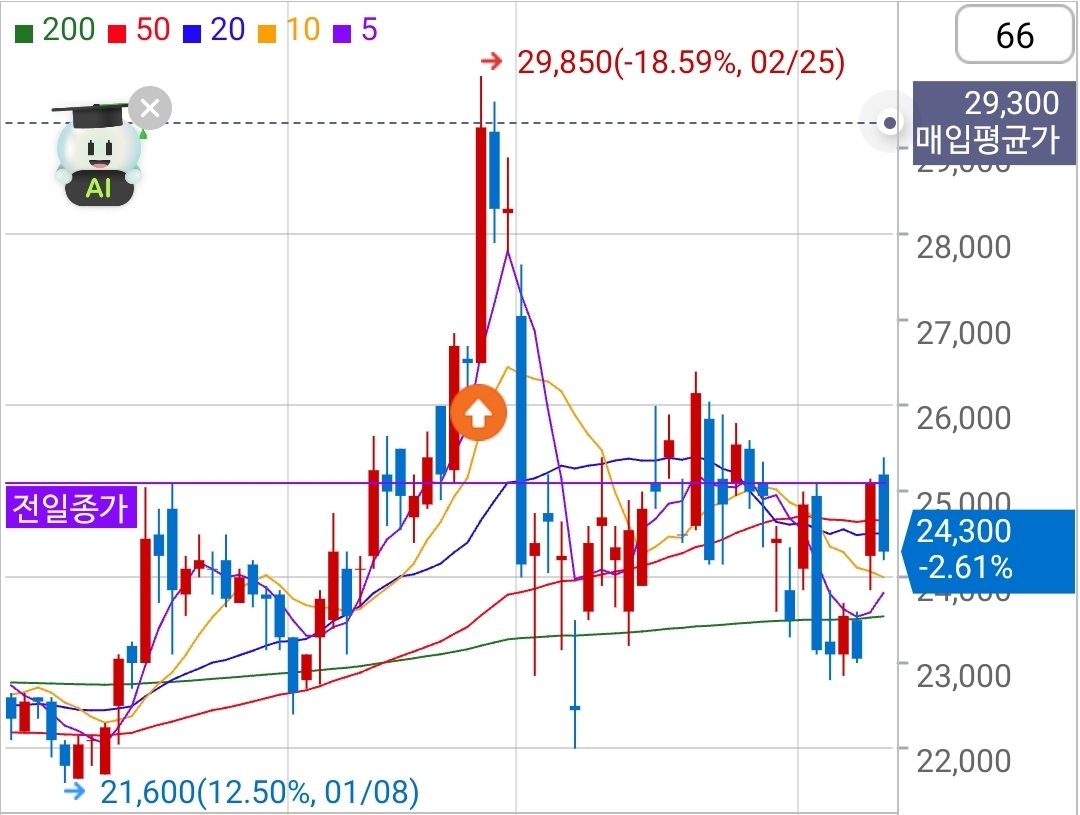Viewport: 1080px width, 815px height.
Task: Tap the purple 전일종가 label
Action: 69,508
